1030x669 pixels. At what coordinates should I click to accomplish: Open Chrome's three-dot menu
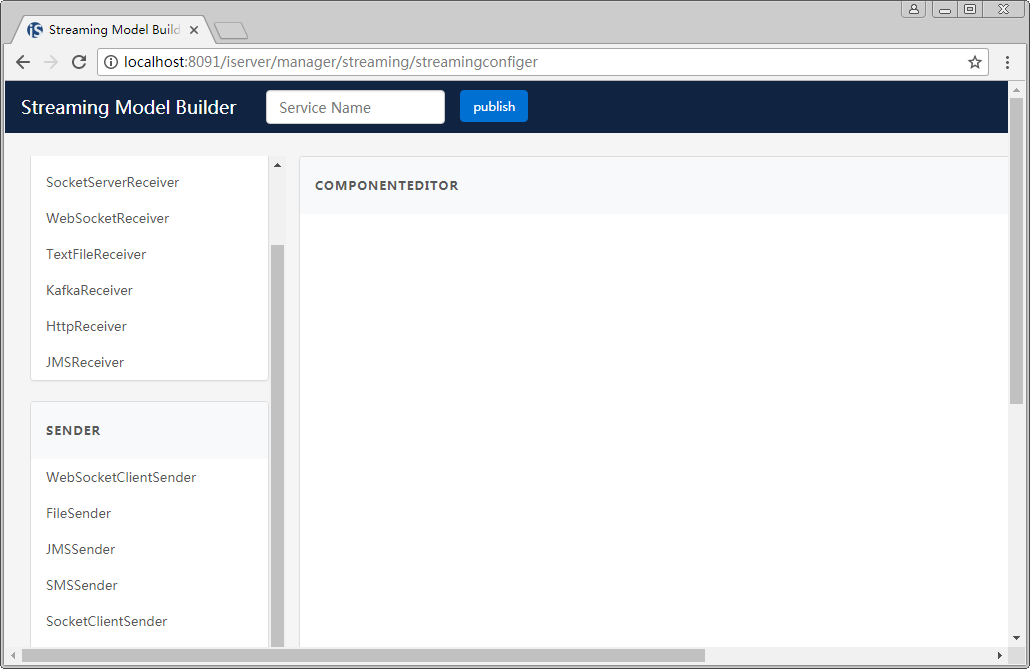click(x=1007, y=62)
